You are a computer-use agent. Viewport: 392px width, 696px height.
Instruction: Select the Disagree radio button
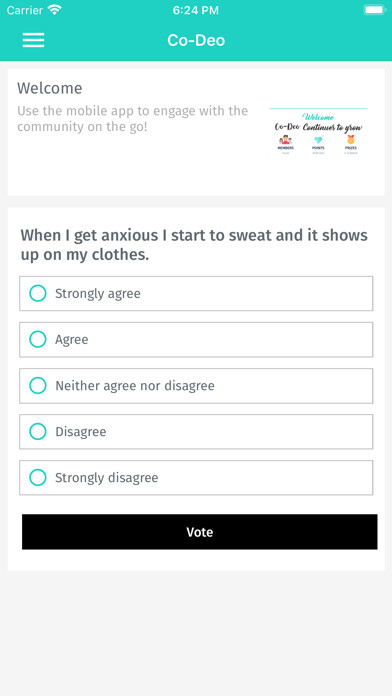coord(38,431)
